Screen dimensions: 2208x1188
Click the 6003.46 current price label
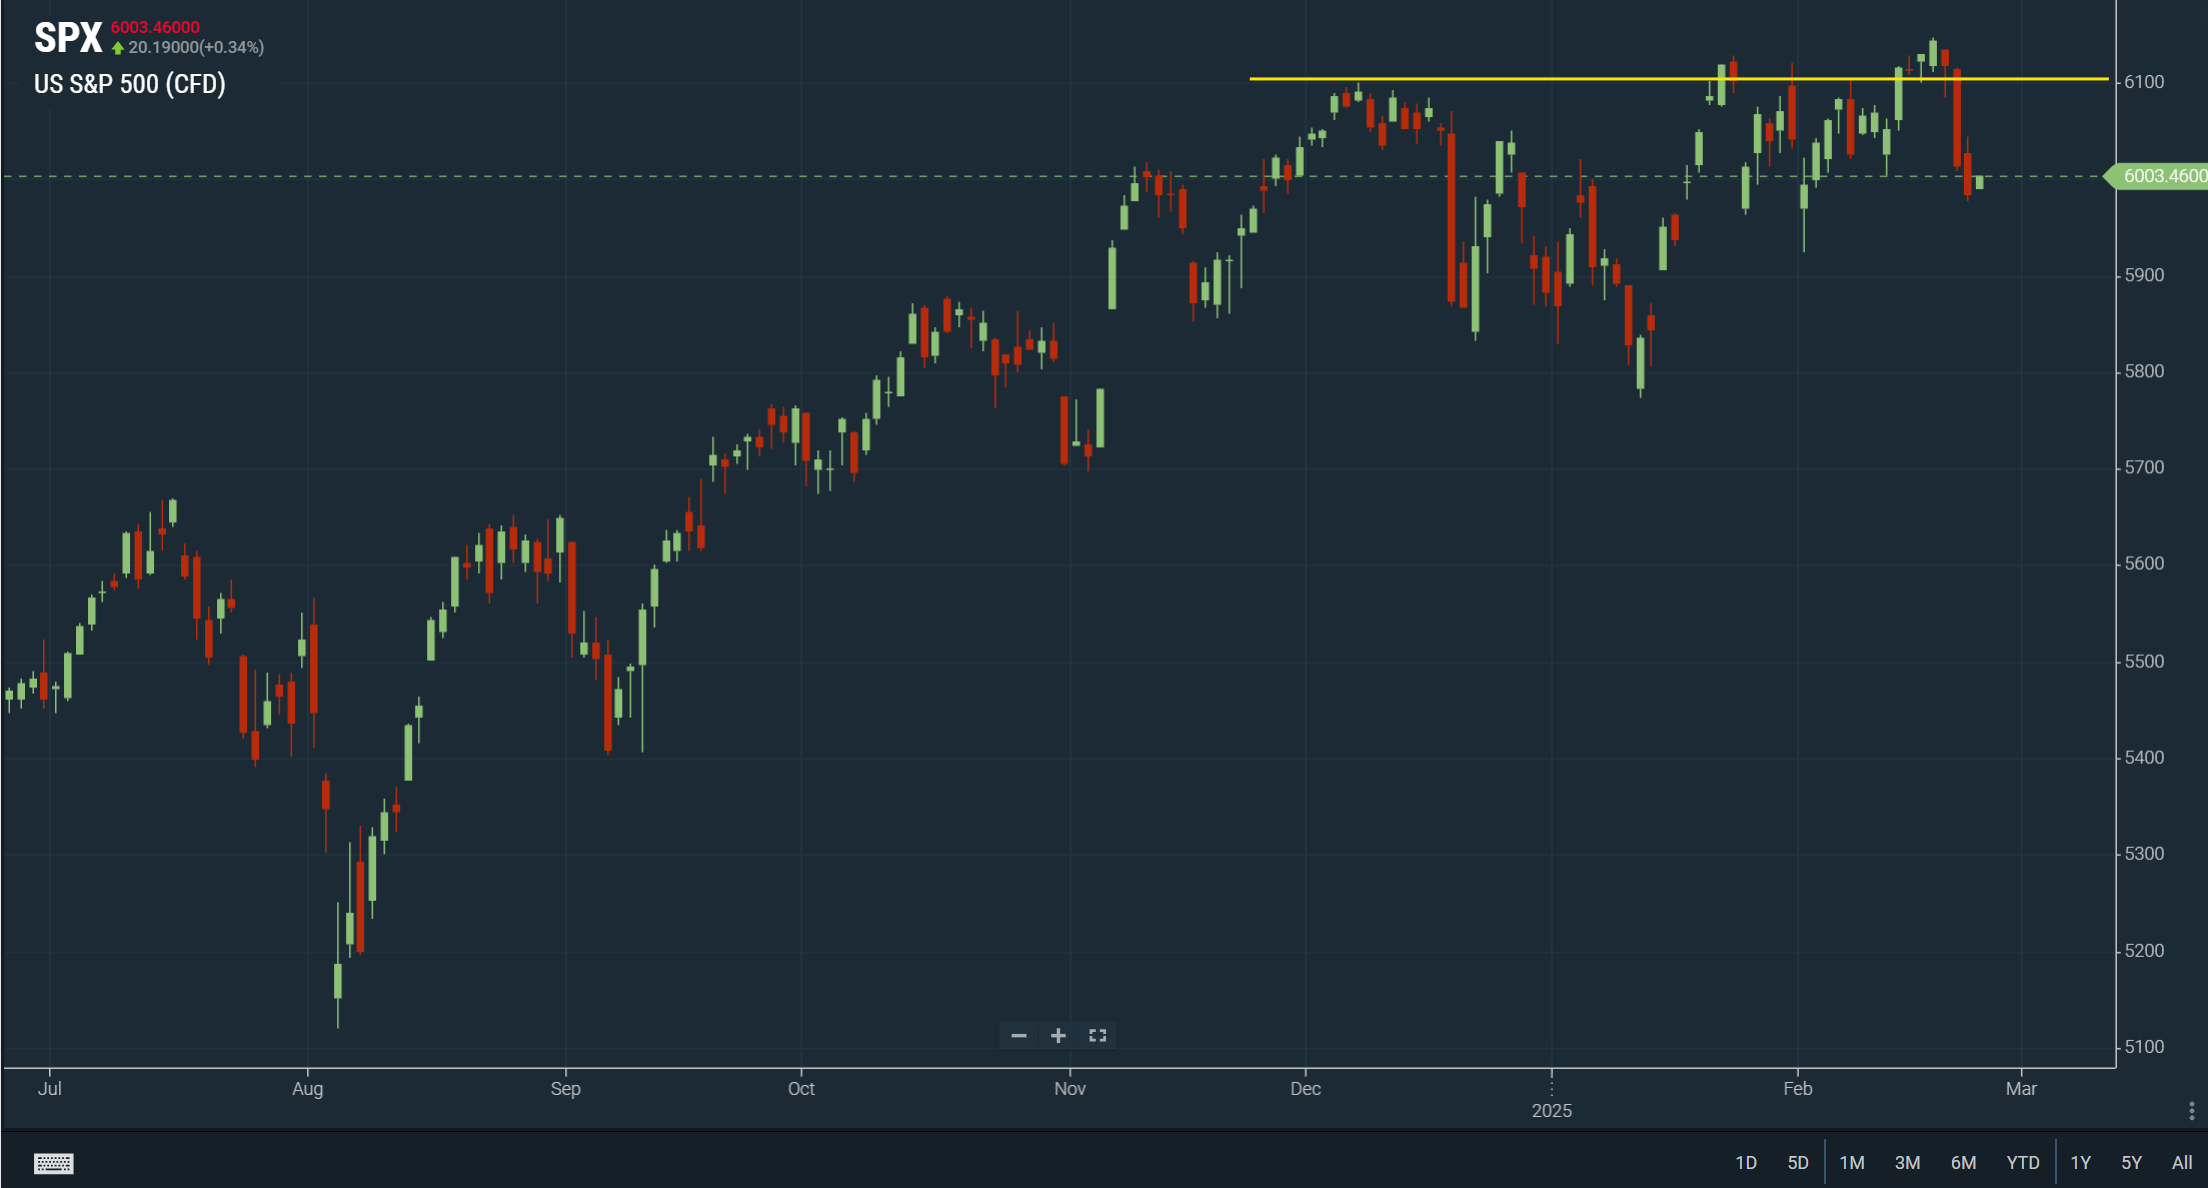pos(2160,176)
